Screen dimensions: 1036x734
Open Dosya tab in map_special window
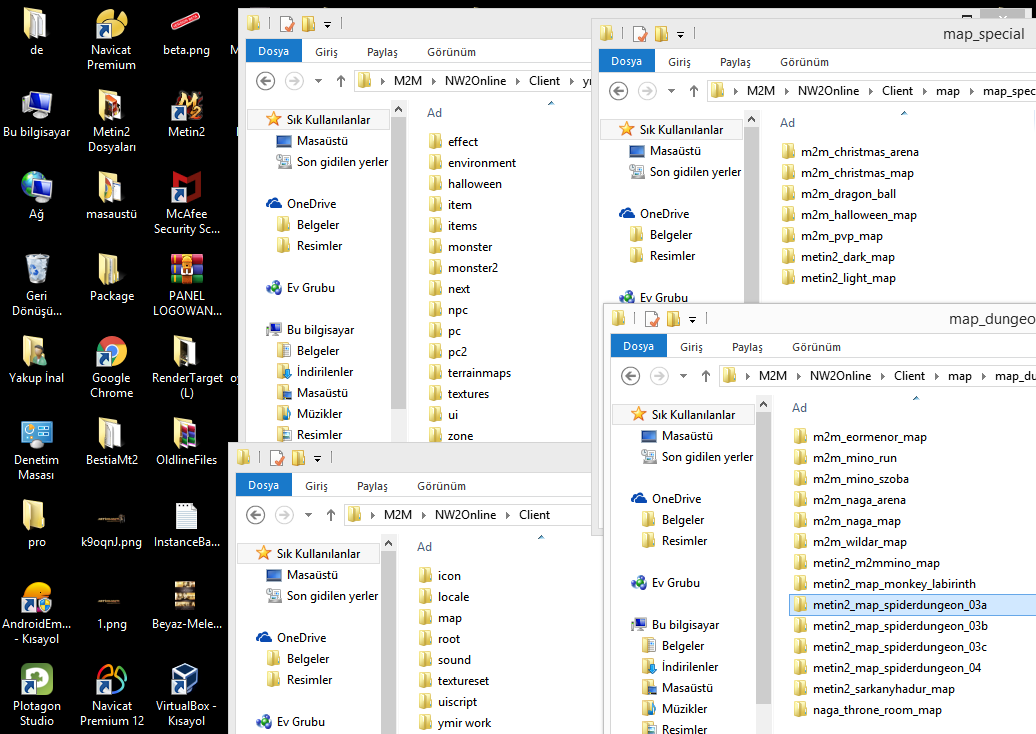626,61
